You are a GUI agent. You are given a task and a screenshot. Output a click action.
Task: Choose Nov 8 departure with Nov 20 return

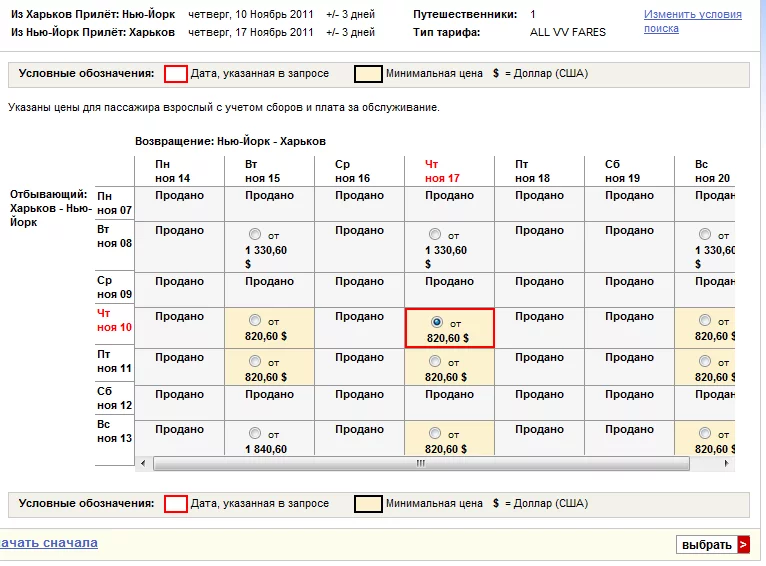coord(705,235)
